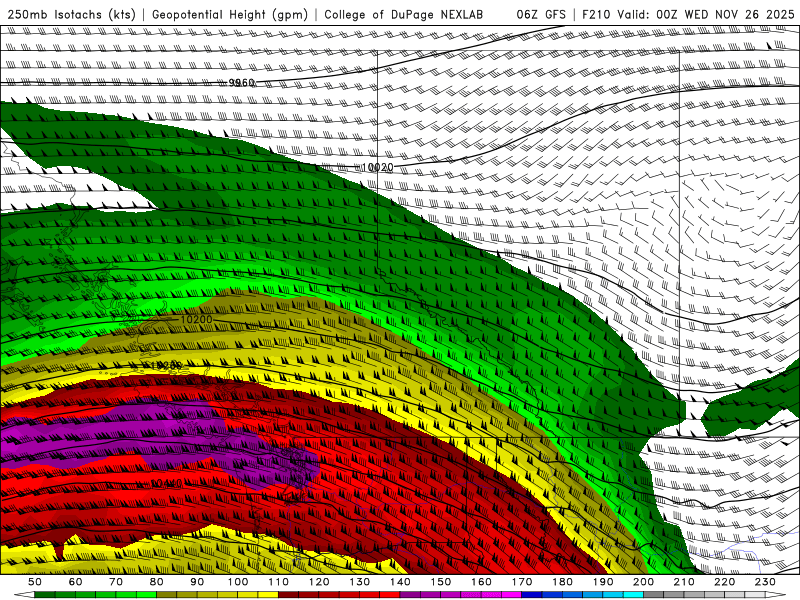The height and width of the screenshot is (600, 800).
Task: Click the 10440 height contour label
Action: [x=167, y=483]
